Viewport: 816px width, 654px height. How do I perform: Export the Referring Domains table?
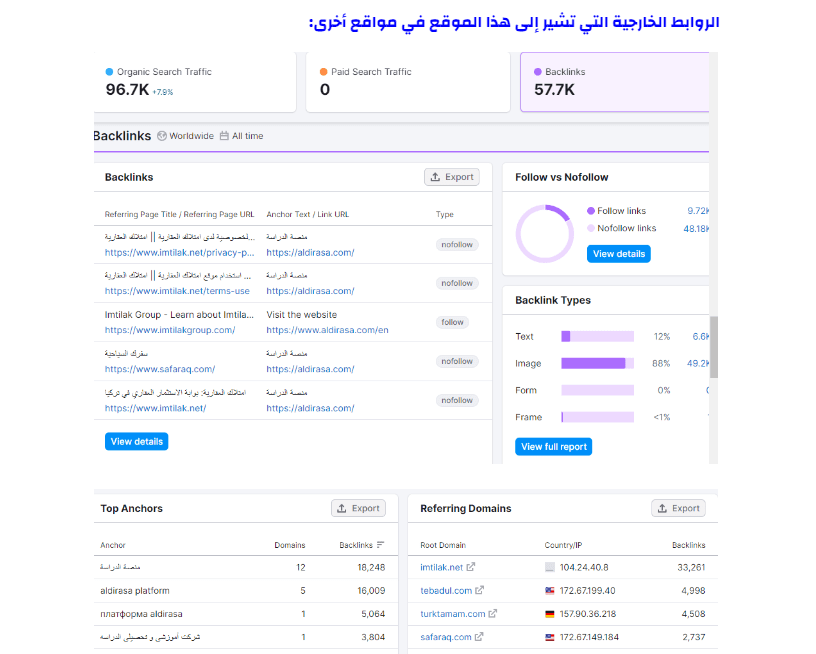[679, 508]
